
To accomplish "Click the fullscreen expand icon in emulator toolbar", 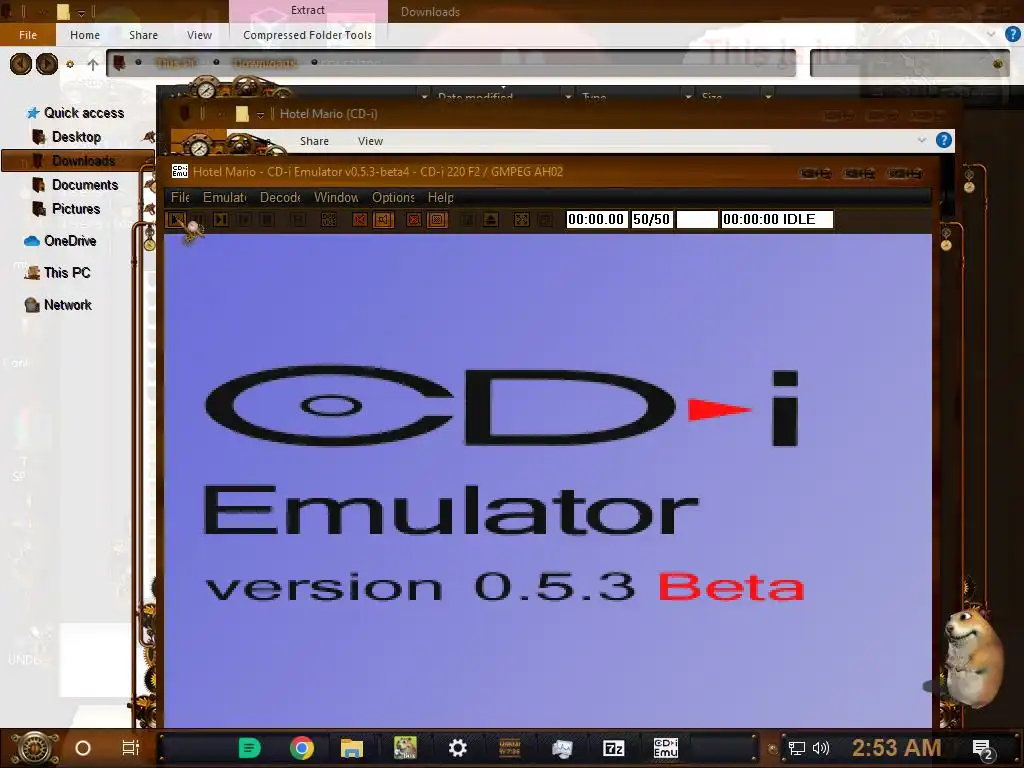I will 522,220.
